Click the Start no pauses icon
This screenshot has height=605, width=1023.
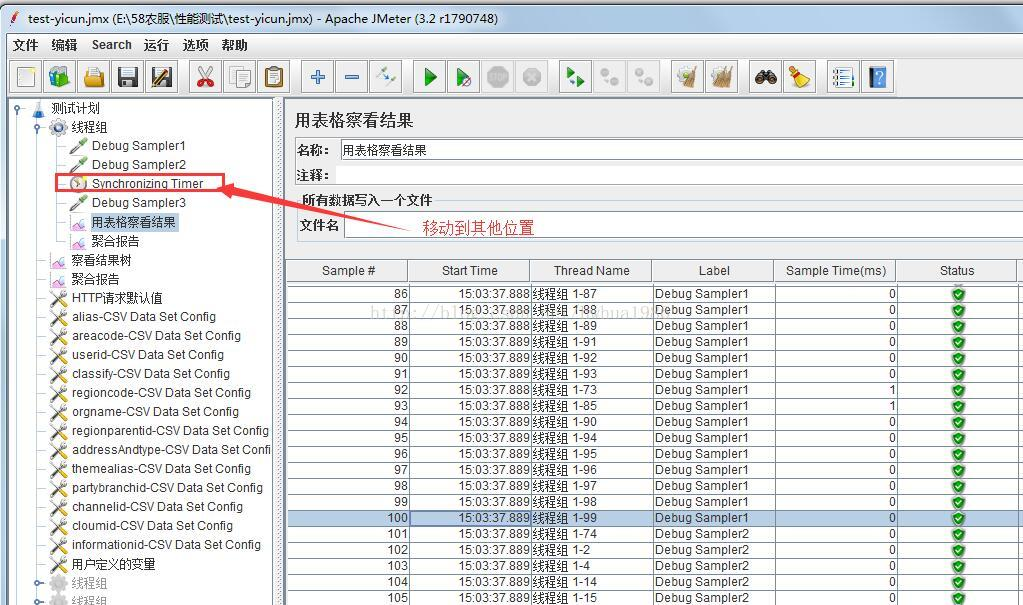pos(464,78)
